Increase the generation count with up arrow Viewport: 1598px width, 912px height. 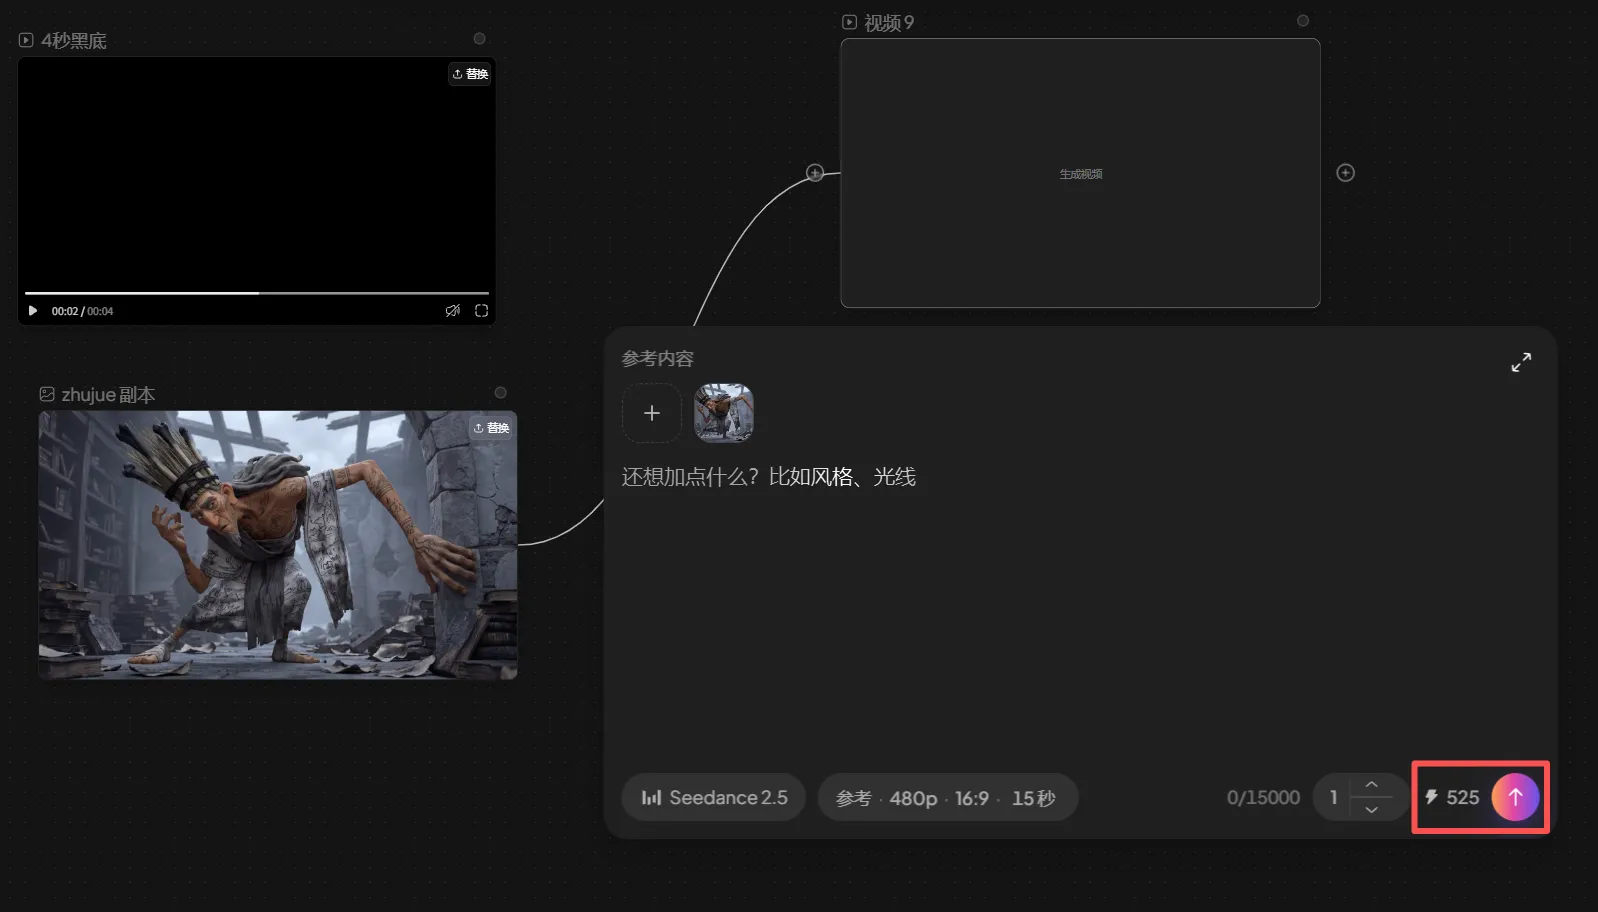[x=1372, y=785]
